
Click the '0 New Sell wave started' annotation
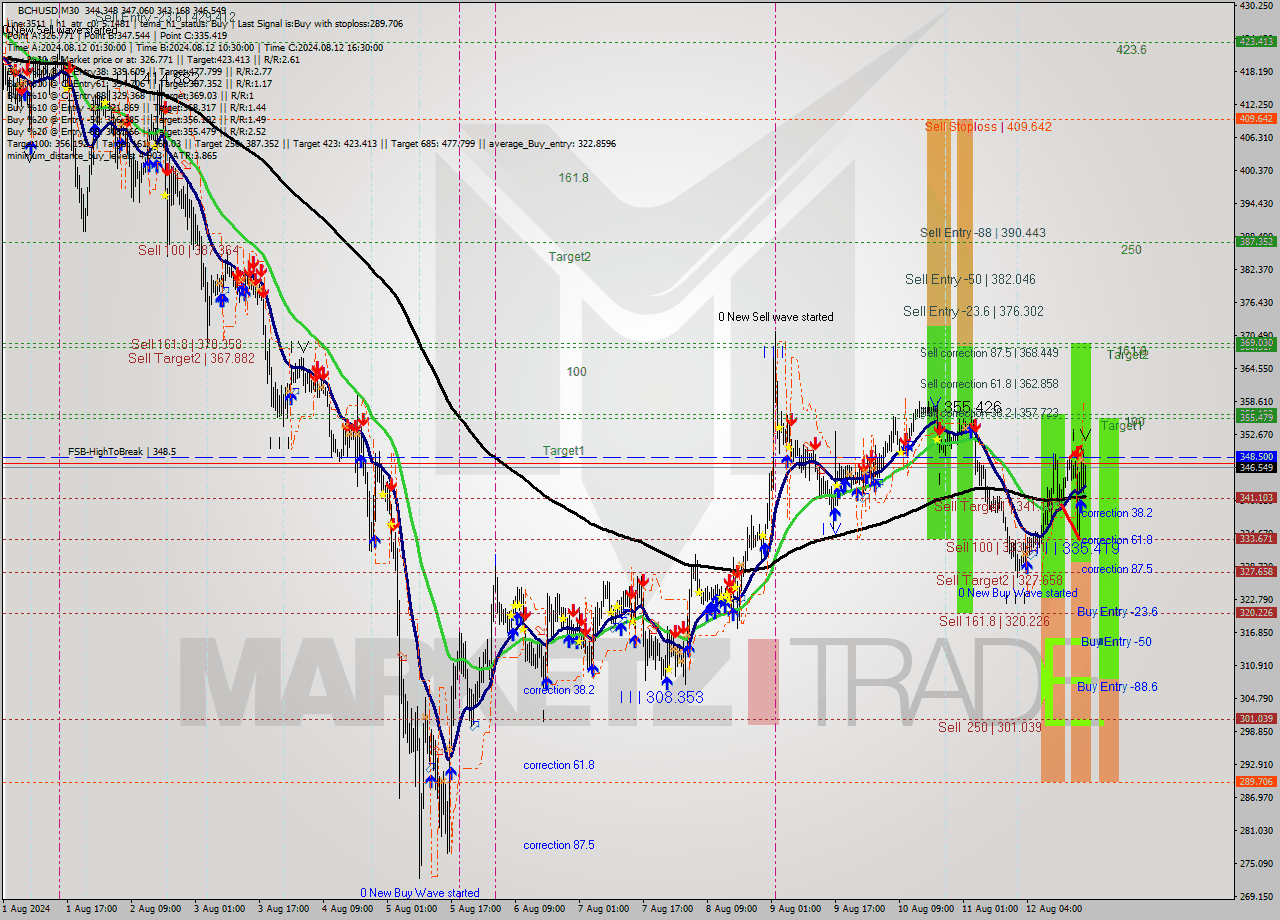click(775, 317)
